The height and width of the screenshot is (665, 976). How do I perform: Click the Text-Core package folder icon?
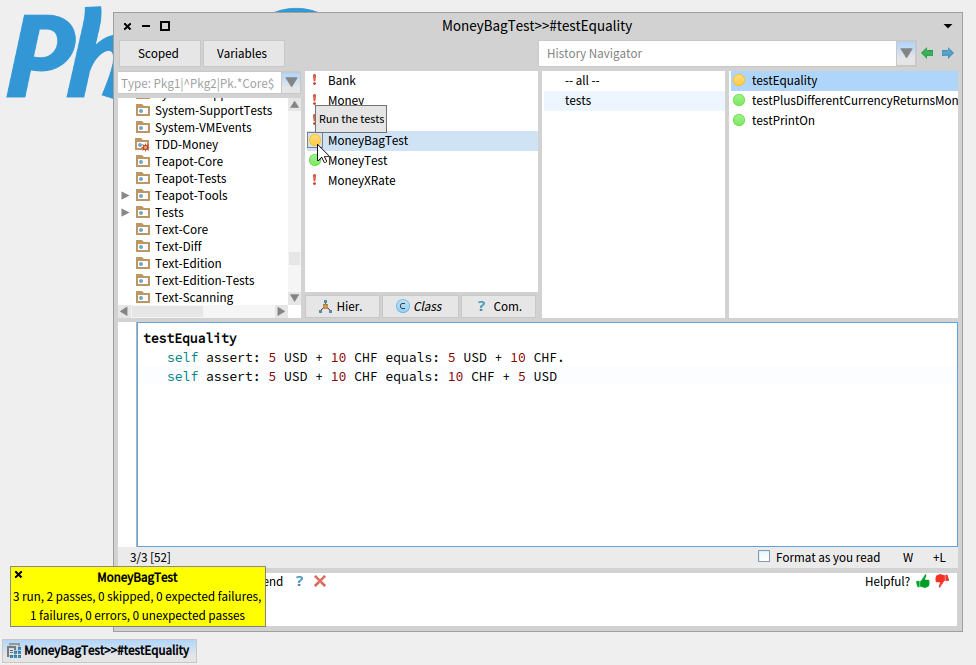143,229
